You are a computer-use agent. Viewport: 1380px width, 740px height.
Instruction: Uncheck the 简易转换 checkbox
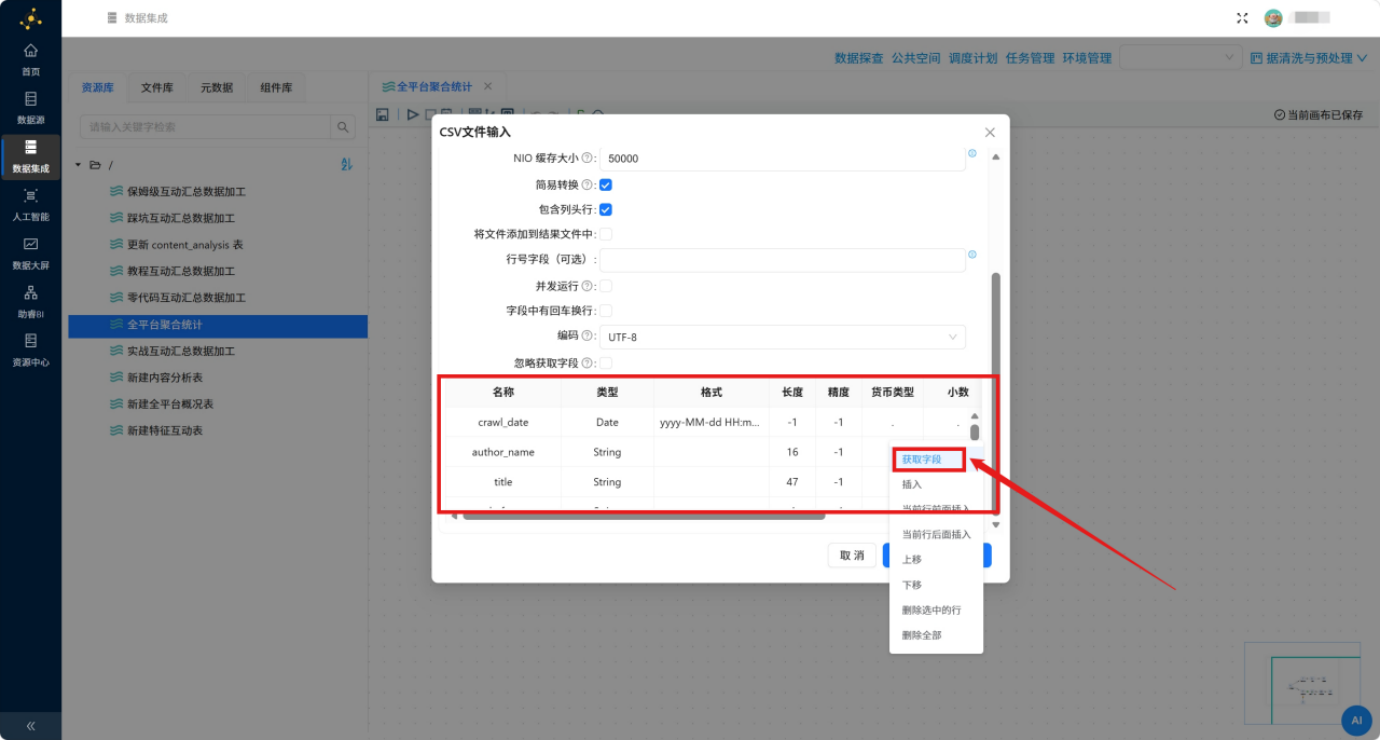606,185
